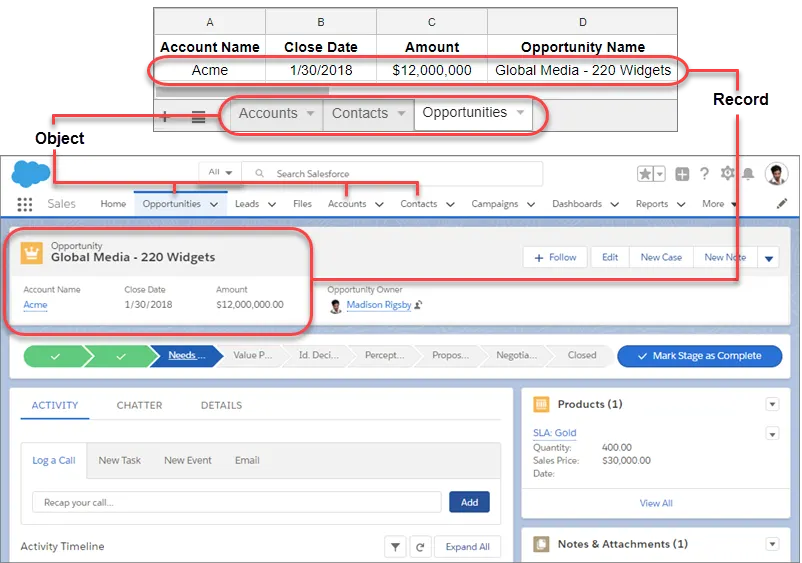
Task: Refresh the activity timeline
Action: 421,547
